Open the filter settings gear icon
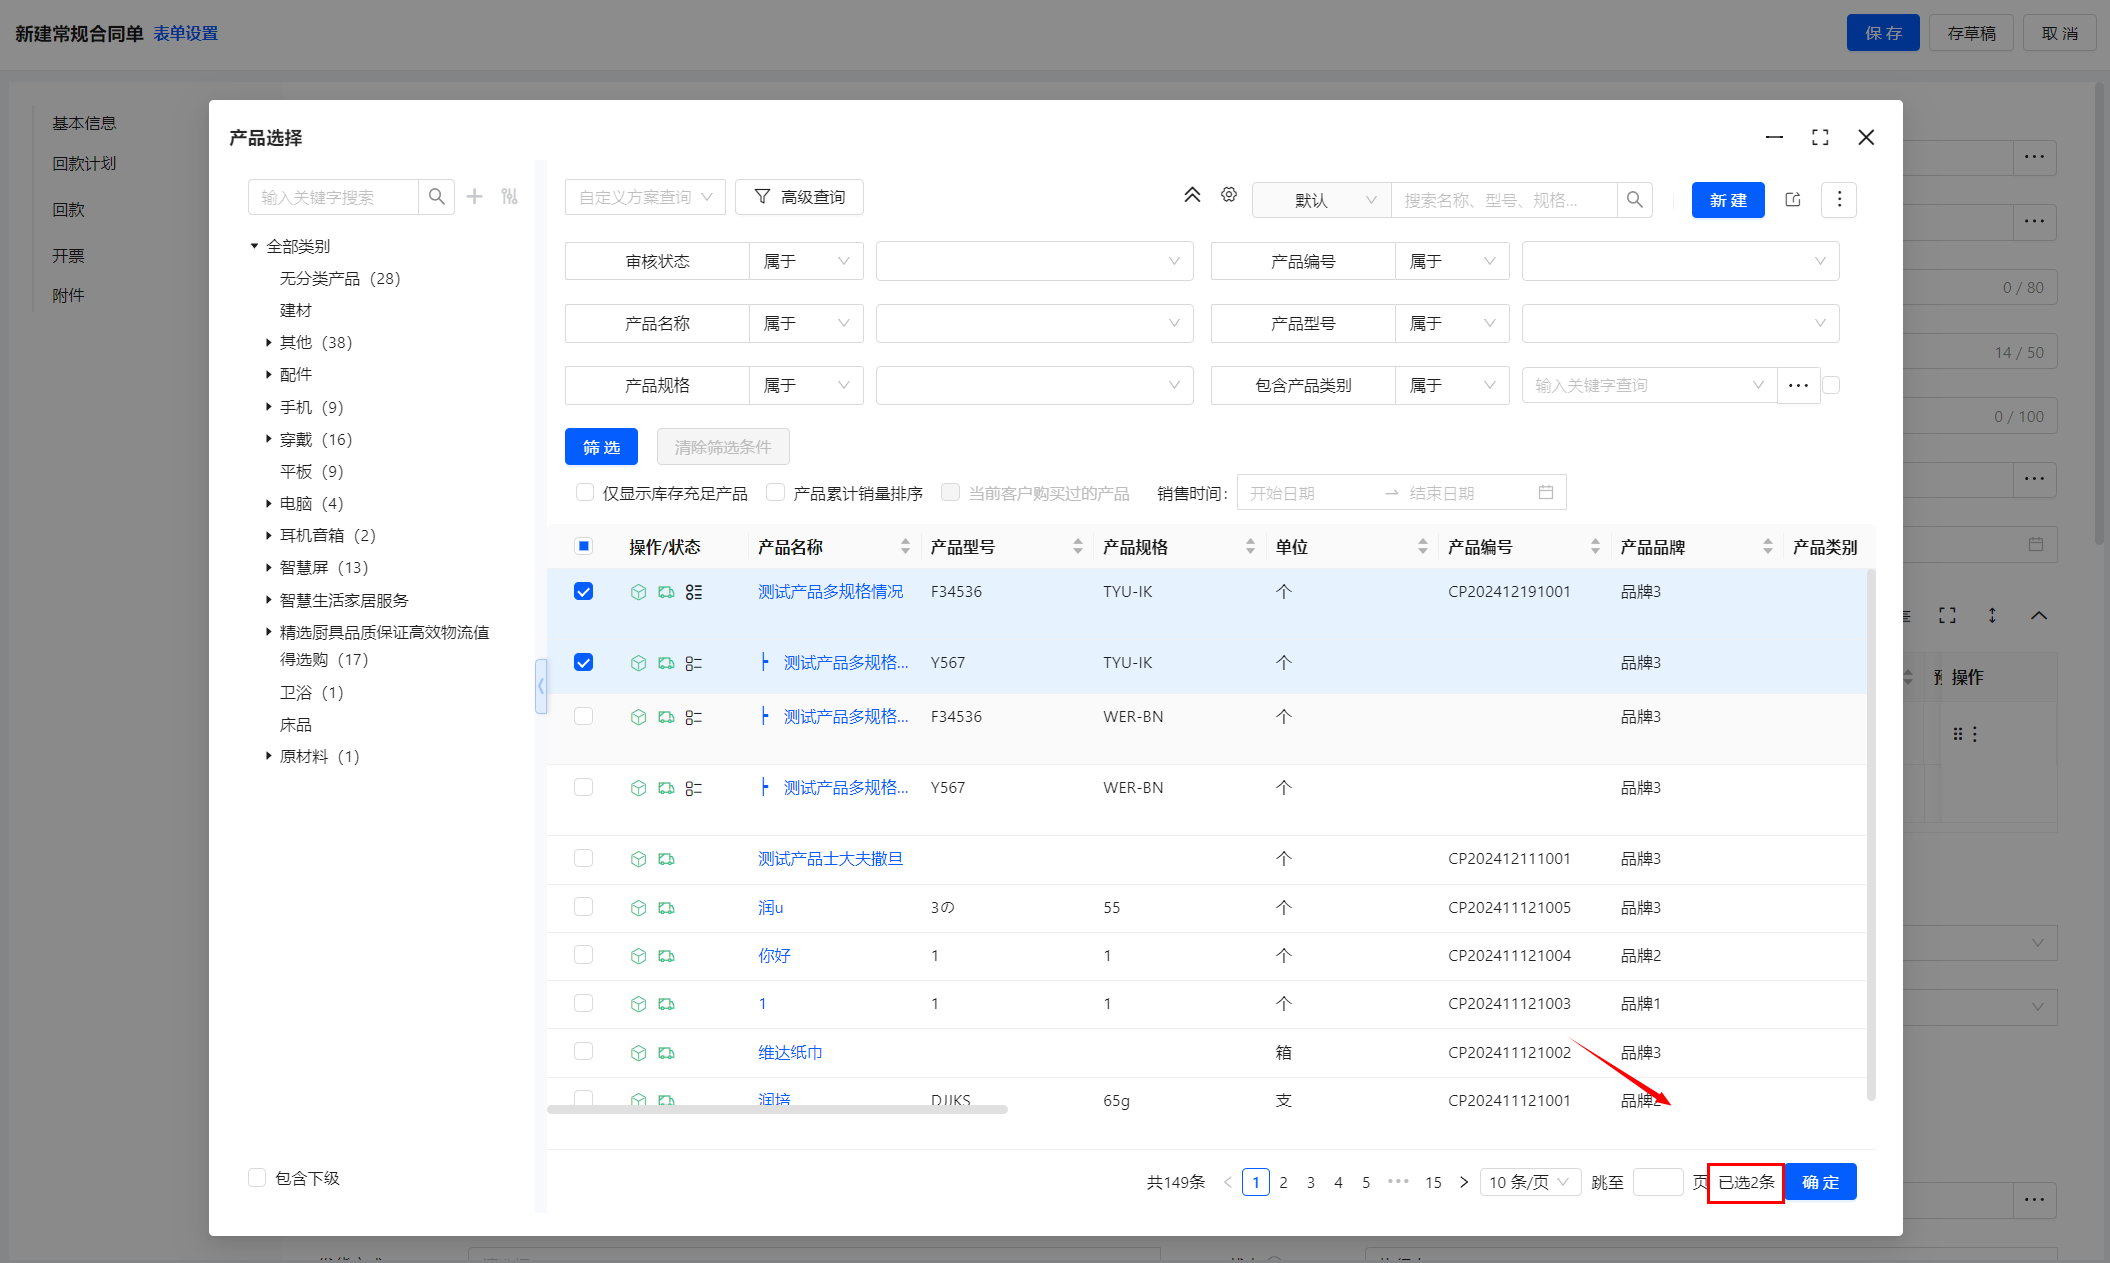The image size is (2110, 1263). pos(1229,195)
